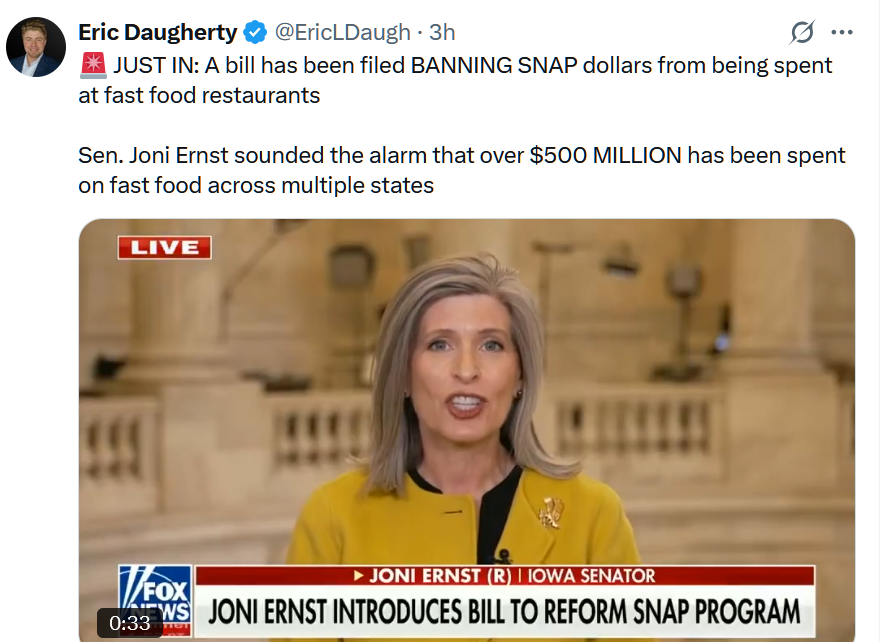Click the 'BANNING SNAP' words in tweet
880x642 pixels.
click(494, 66)
